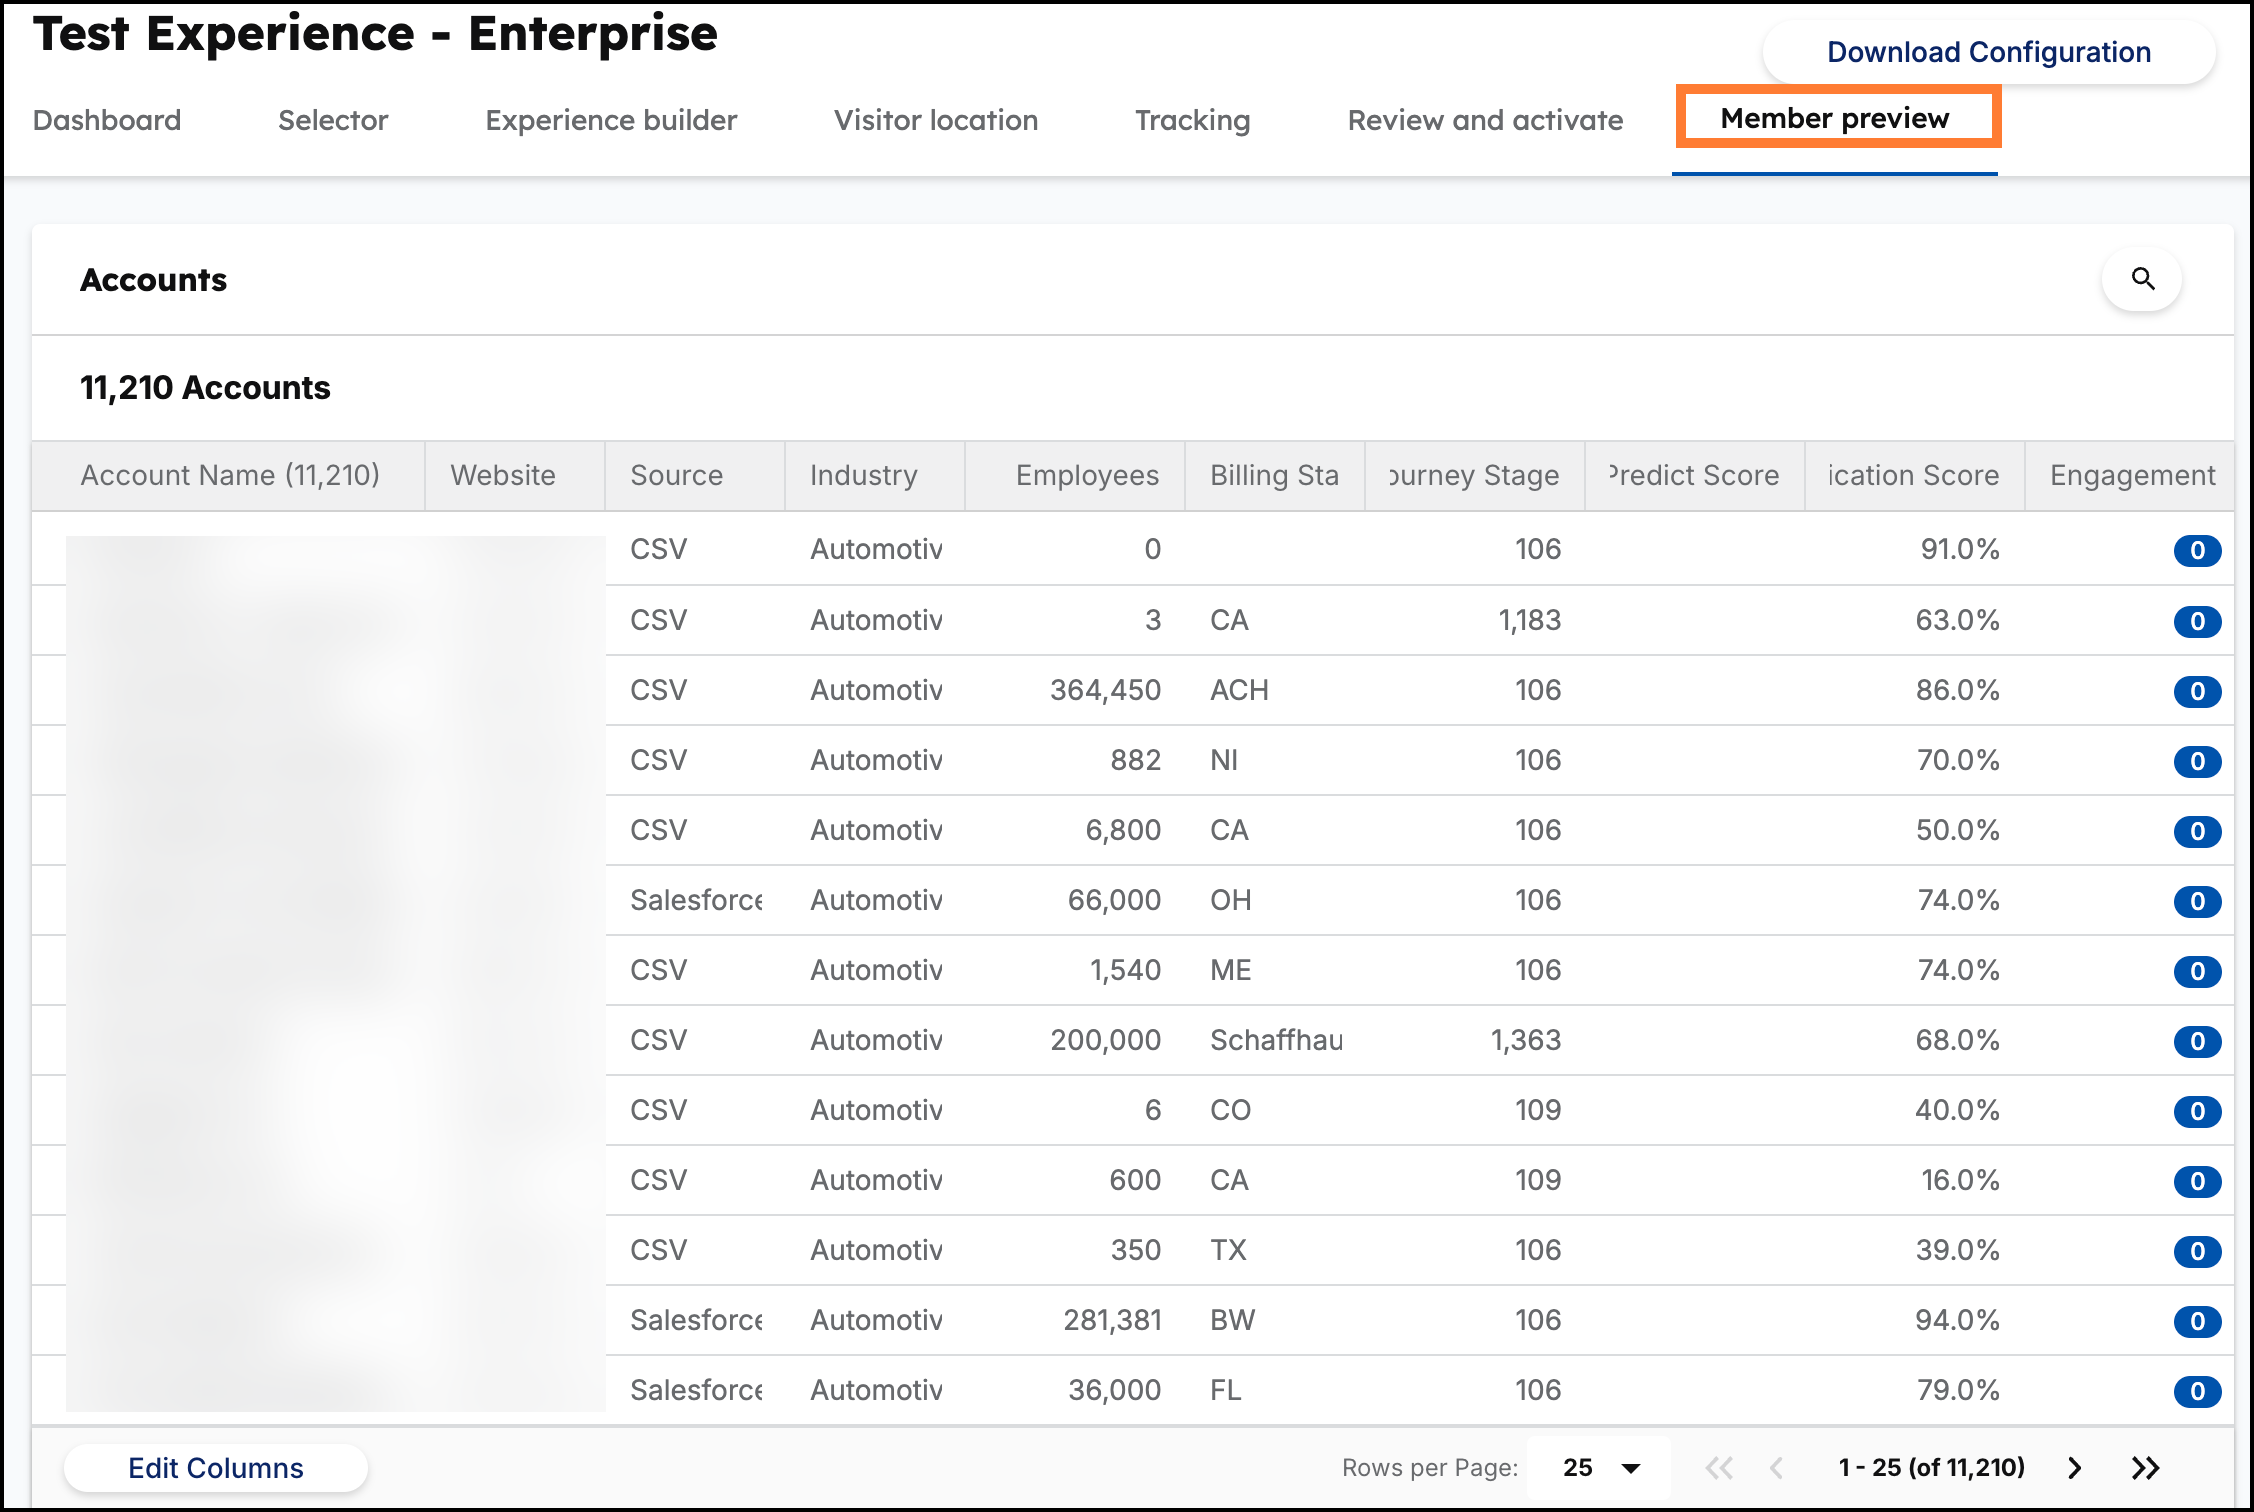The image size is (2254, 1512).
Task: Select the Member preview tab
Action: click(1835, 118)
